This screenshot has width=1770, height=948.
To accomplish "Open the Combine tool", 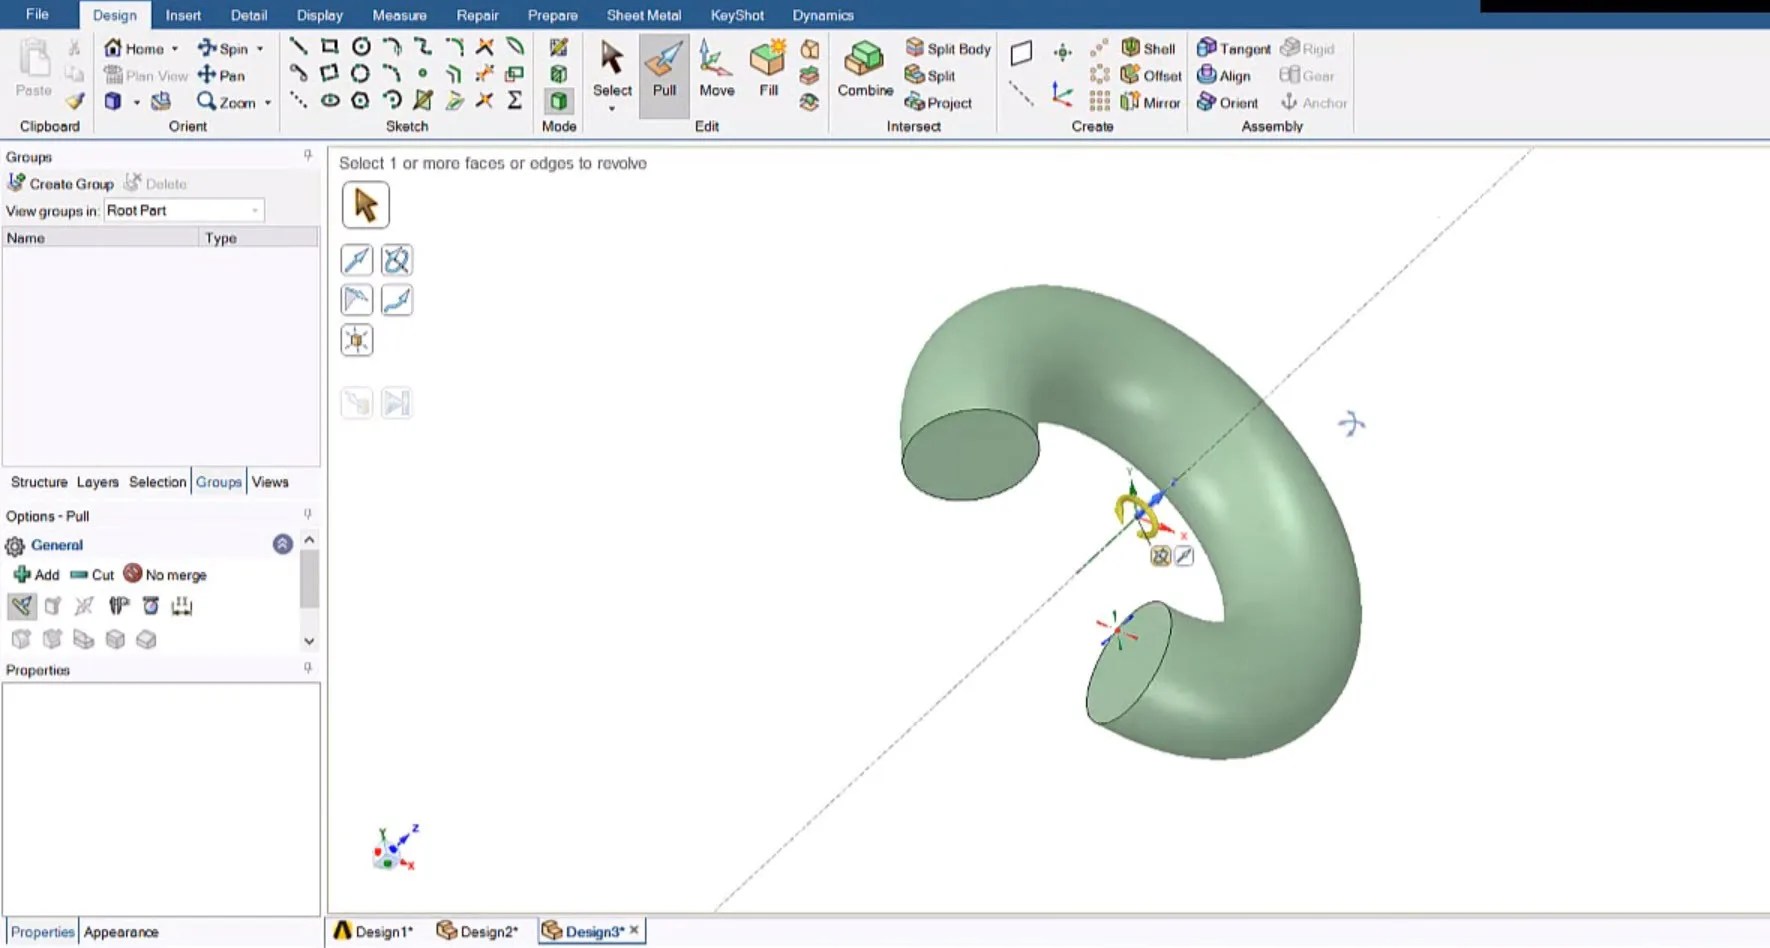I will point(865,70).
